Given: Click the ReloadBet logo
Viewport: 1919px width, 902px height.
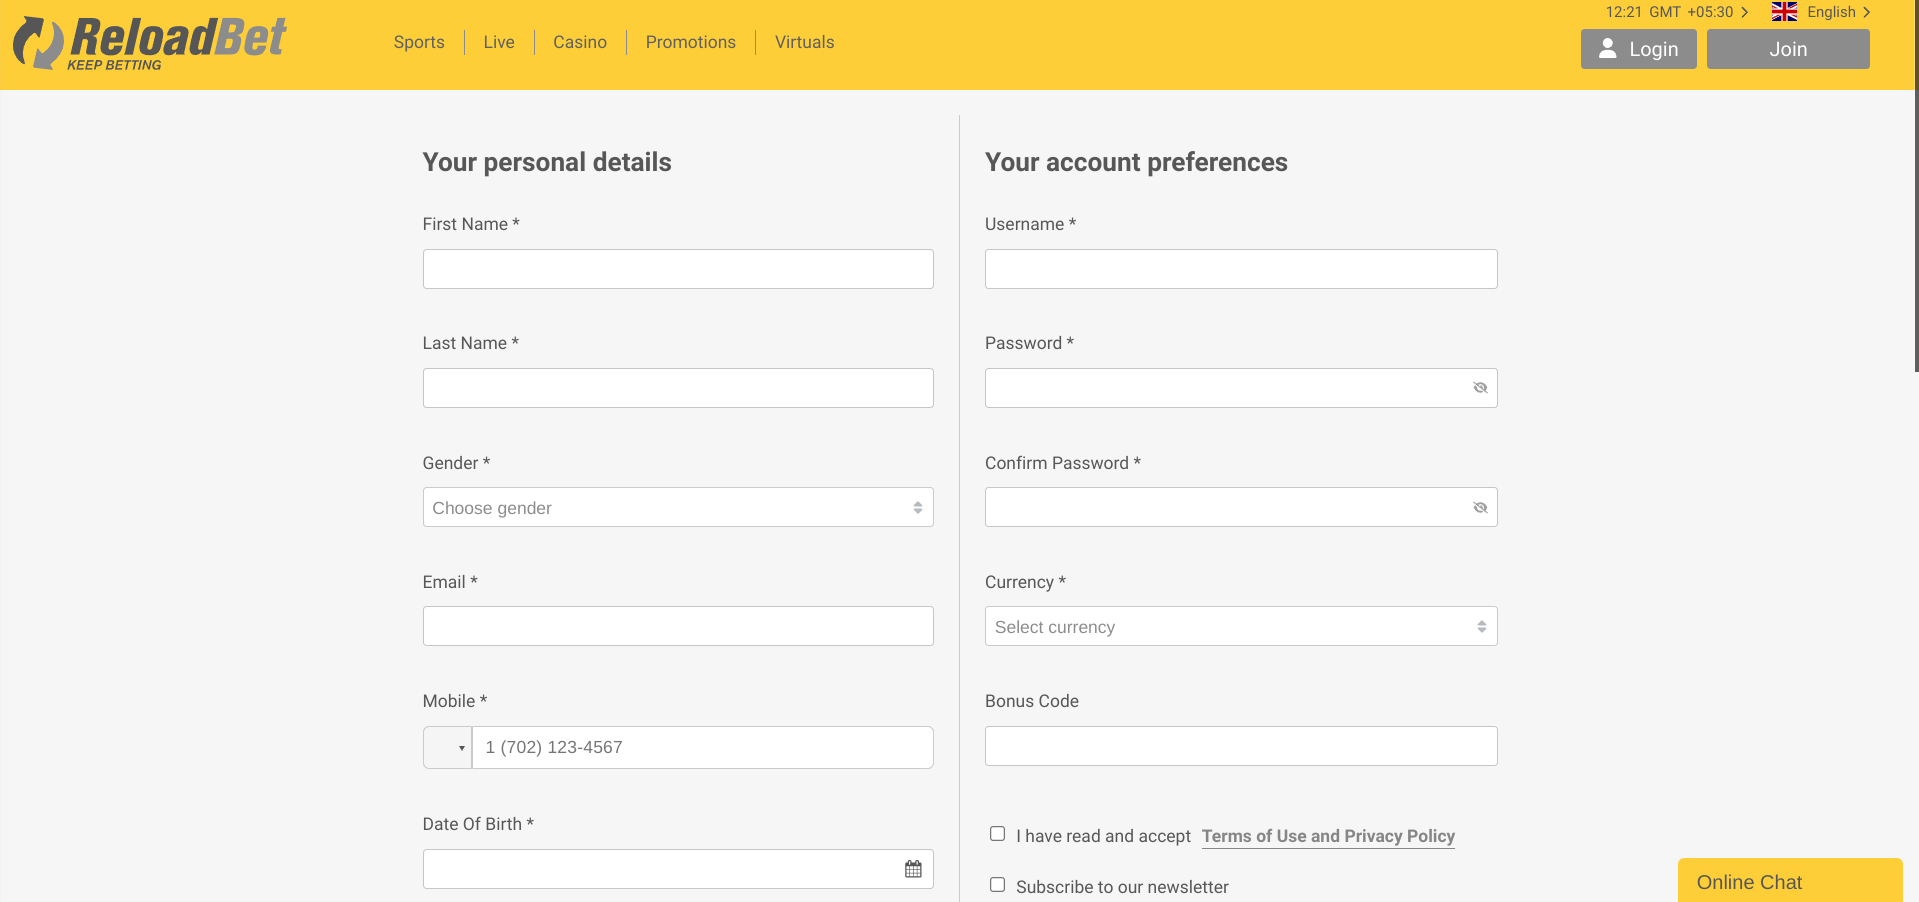Looking at the screenshot, I should 150,44.
